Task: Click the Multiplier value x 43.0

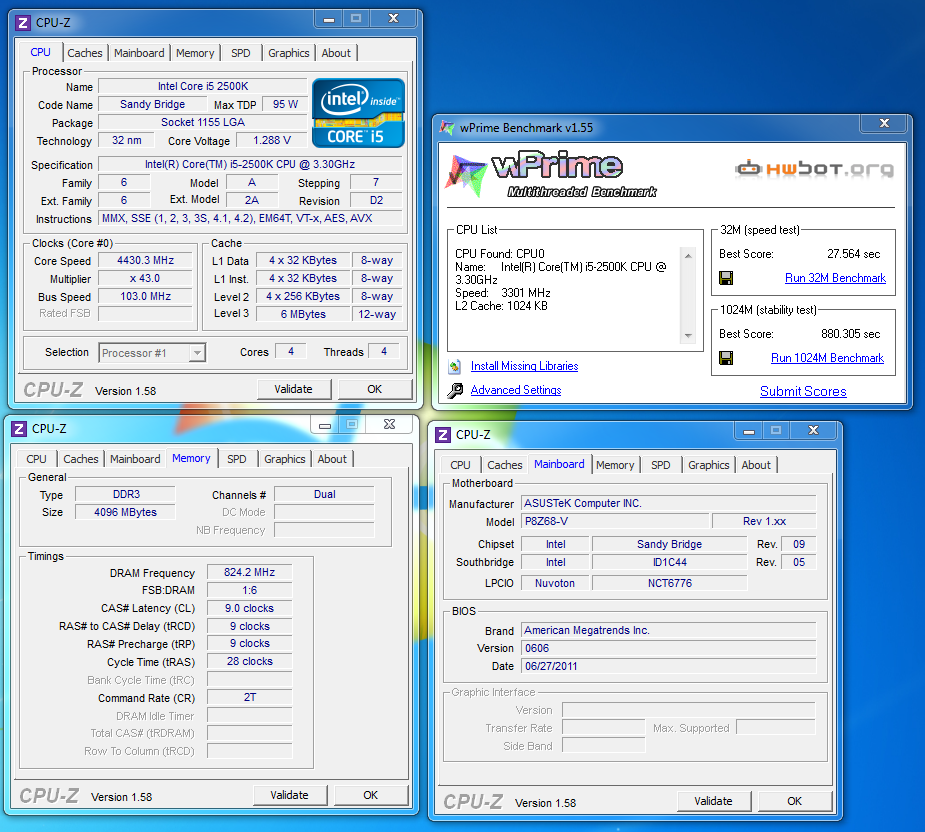Action: tap(145, 279)
